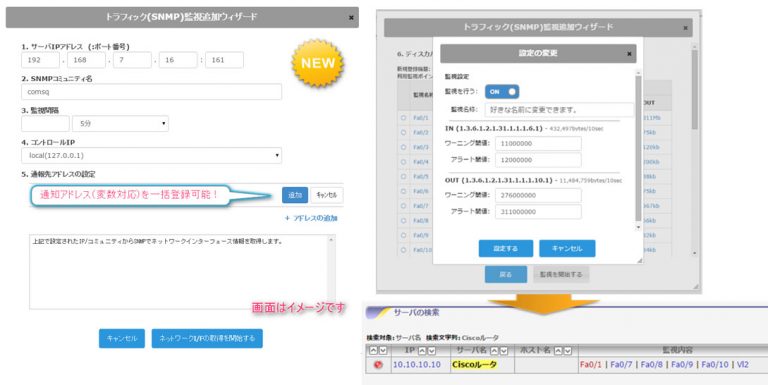Sort ホスト名 column descending
Viewport: 768px width, 385px height.
pos(568,350)
